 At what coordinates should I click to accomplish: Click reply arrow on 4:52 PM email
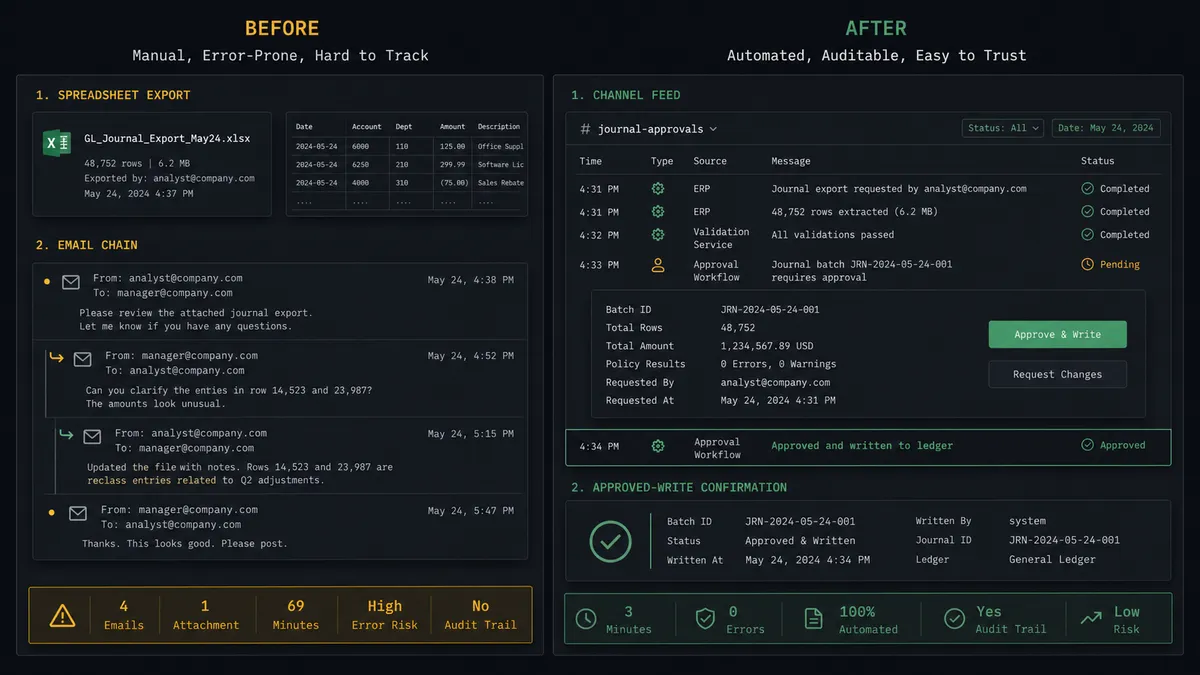[57, 357]
